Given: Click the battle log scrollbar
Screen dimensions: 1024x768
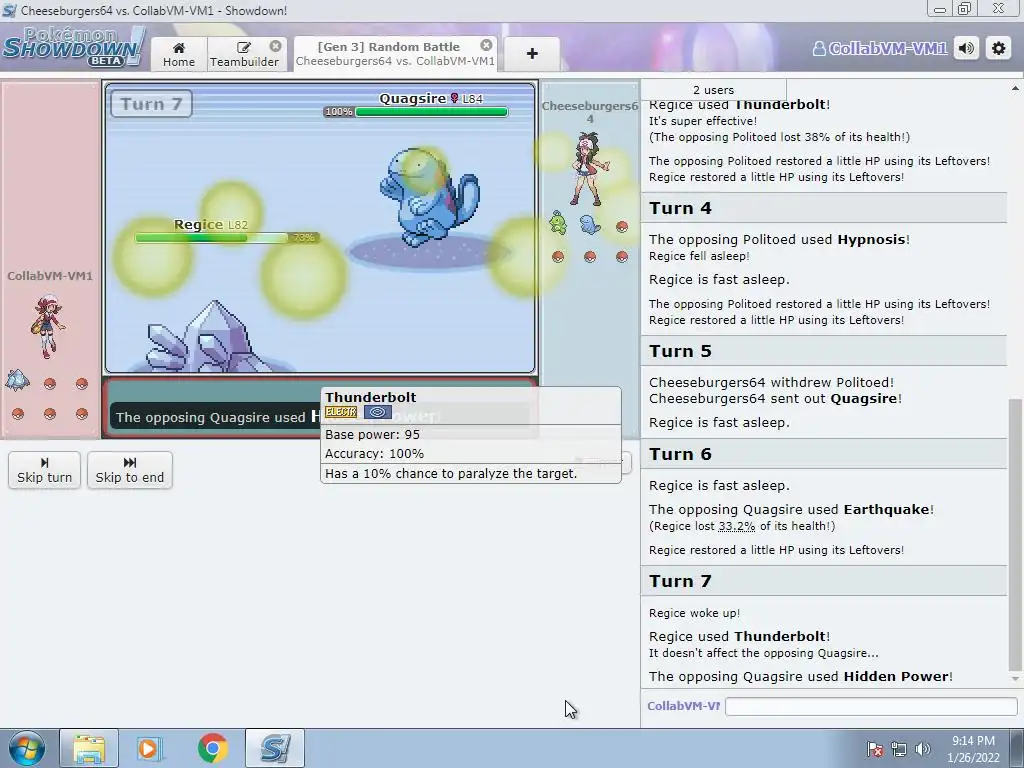Looking at the screenshot, I should [x=1014, y=534].
